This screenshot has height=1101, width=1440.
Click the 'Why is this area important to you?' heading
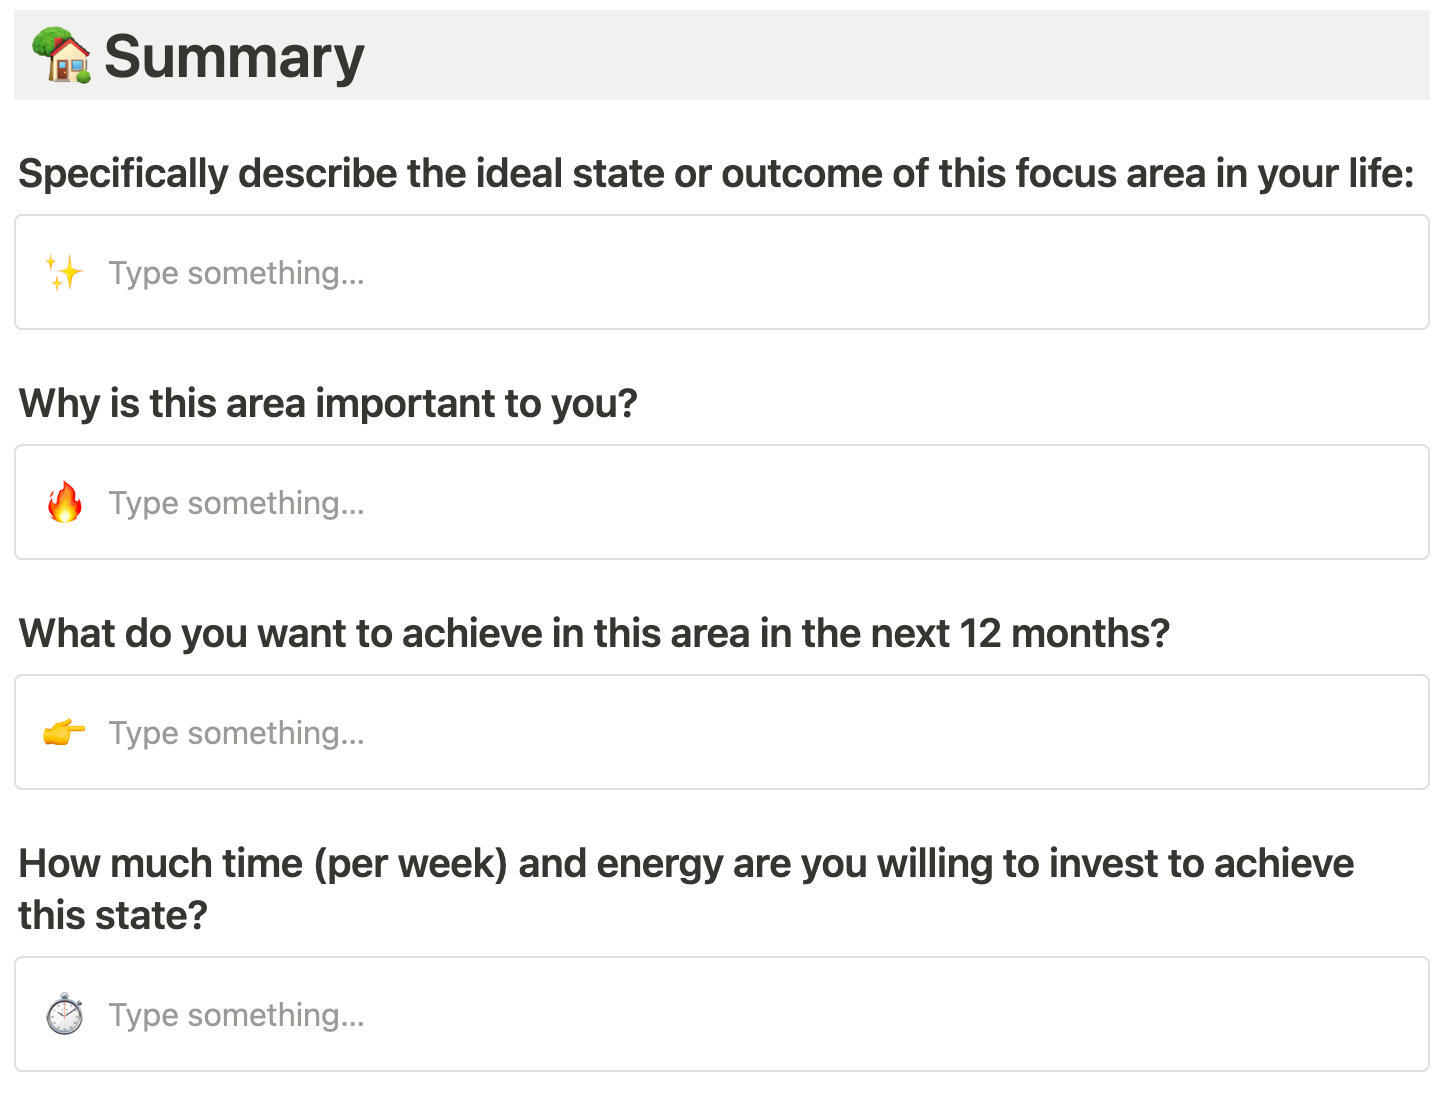(328, 403)
